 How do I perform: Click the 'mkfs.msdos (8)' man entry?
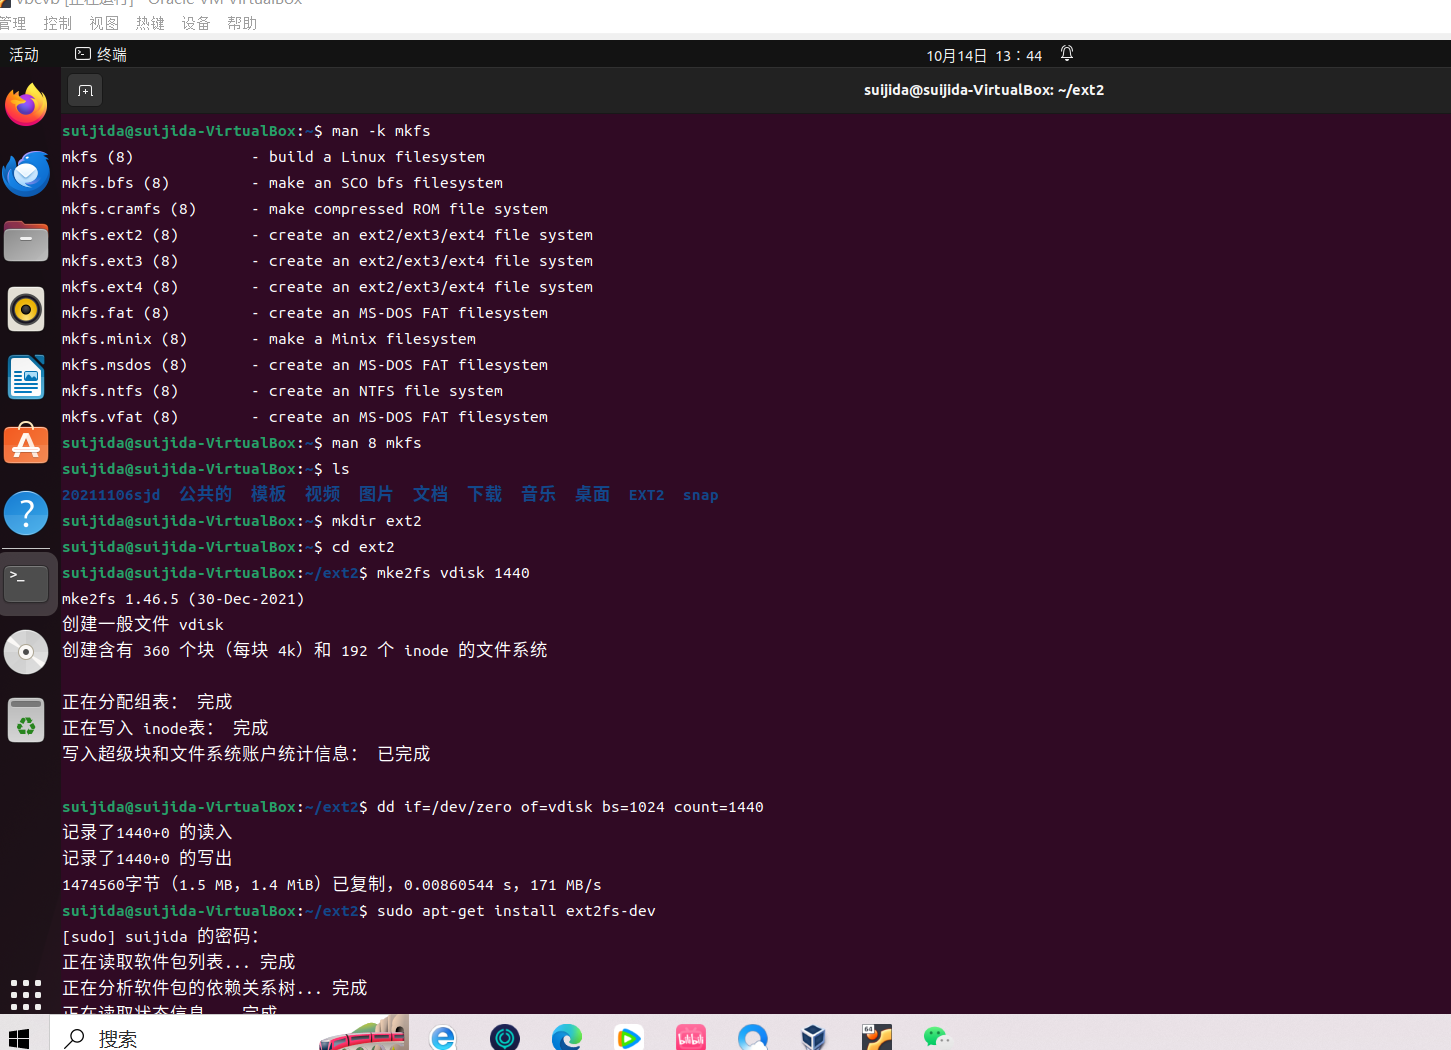click(124, 365)
